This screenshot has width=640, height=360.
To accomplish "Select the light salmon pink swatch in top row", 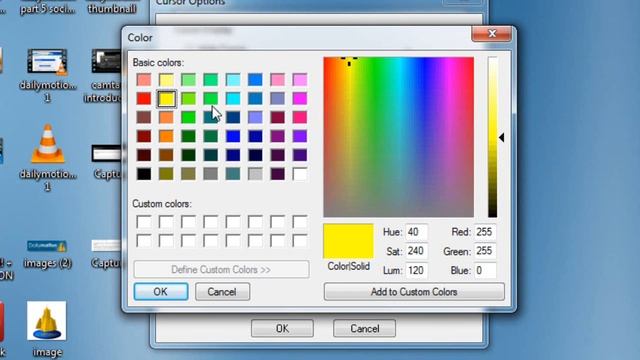I will coord(144,80).
